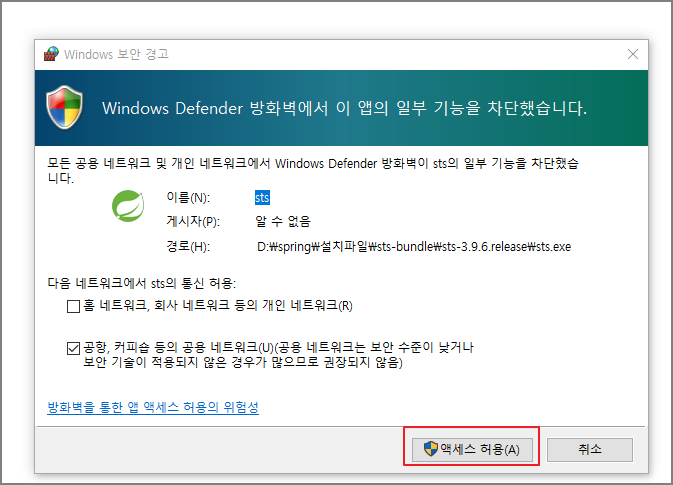Click the 알 수 없음 publisher value
This screenshot has width=673, height=485.
point(282,221)
